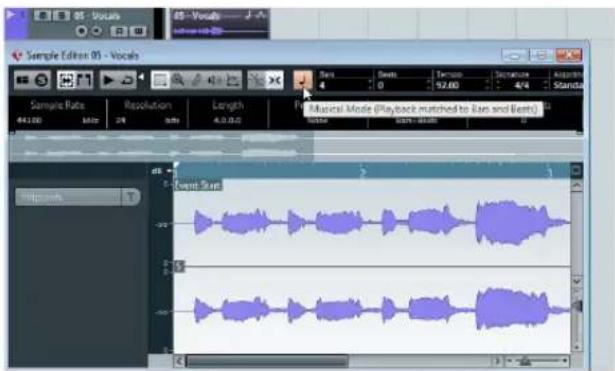Image resolution: width=615 pixels, height=371 pixels.
Task: Click the vertical scrollbar up arrow
Action: tap(576, 186)
